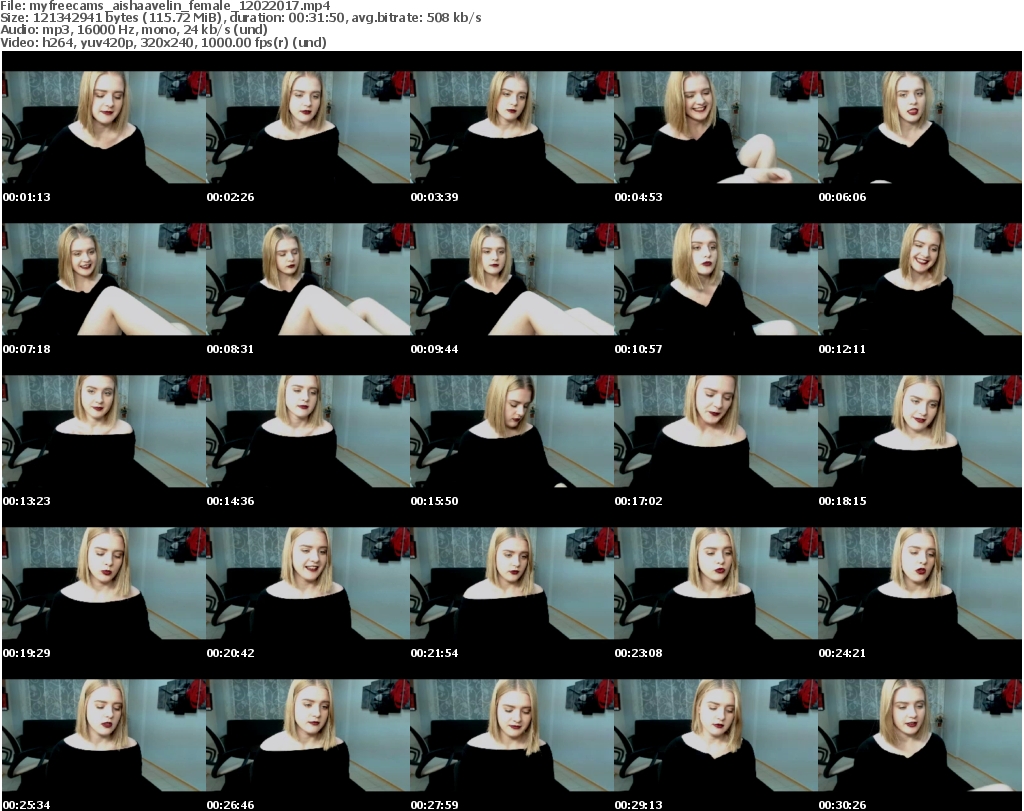1024x811 pixels.
Task: Click the 'Size: 121342941 bytes' line
Action: [x=241, y=18]
